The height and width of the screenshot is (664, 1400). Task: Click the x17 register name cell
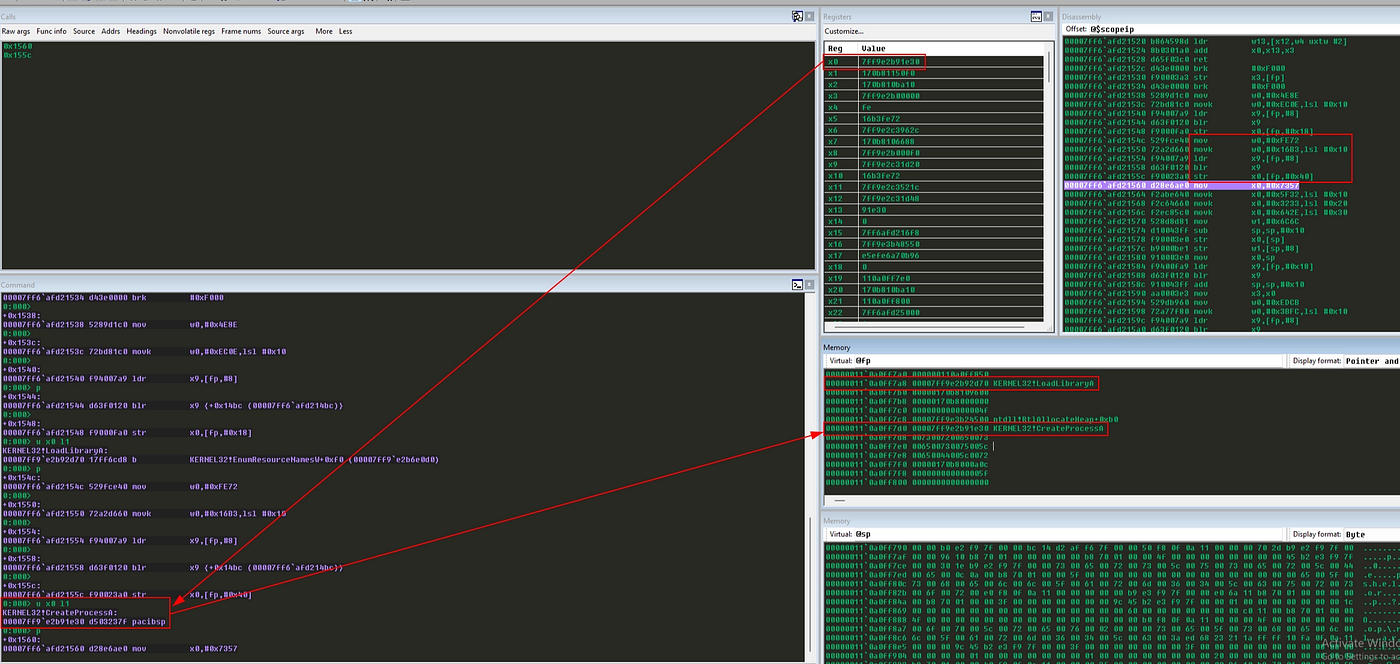pos(840,255)
